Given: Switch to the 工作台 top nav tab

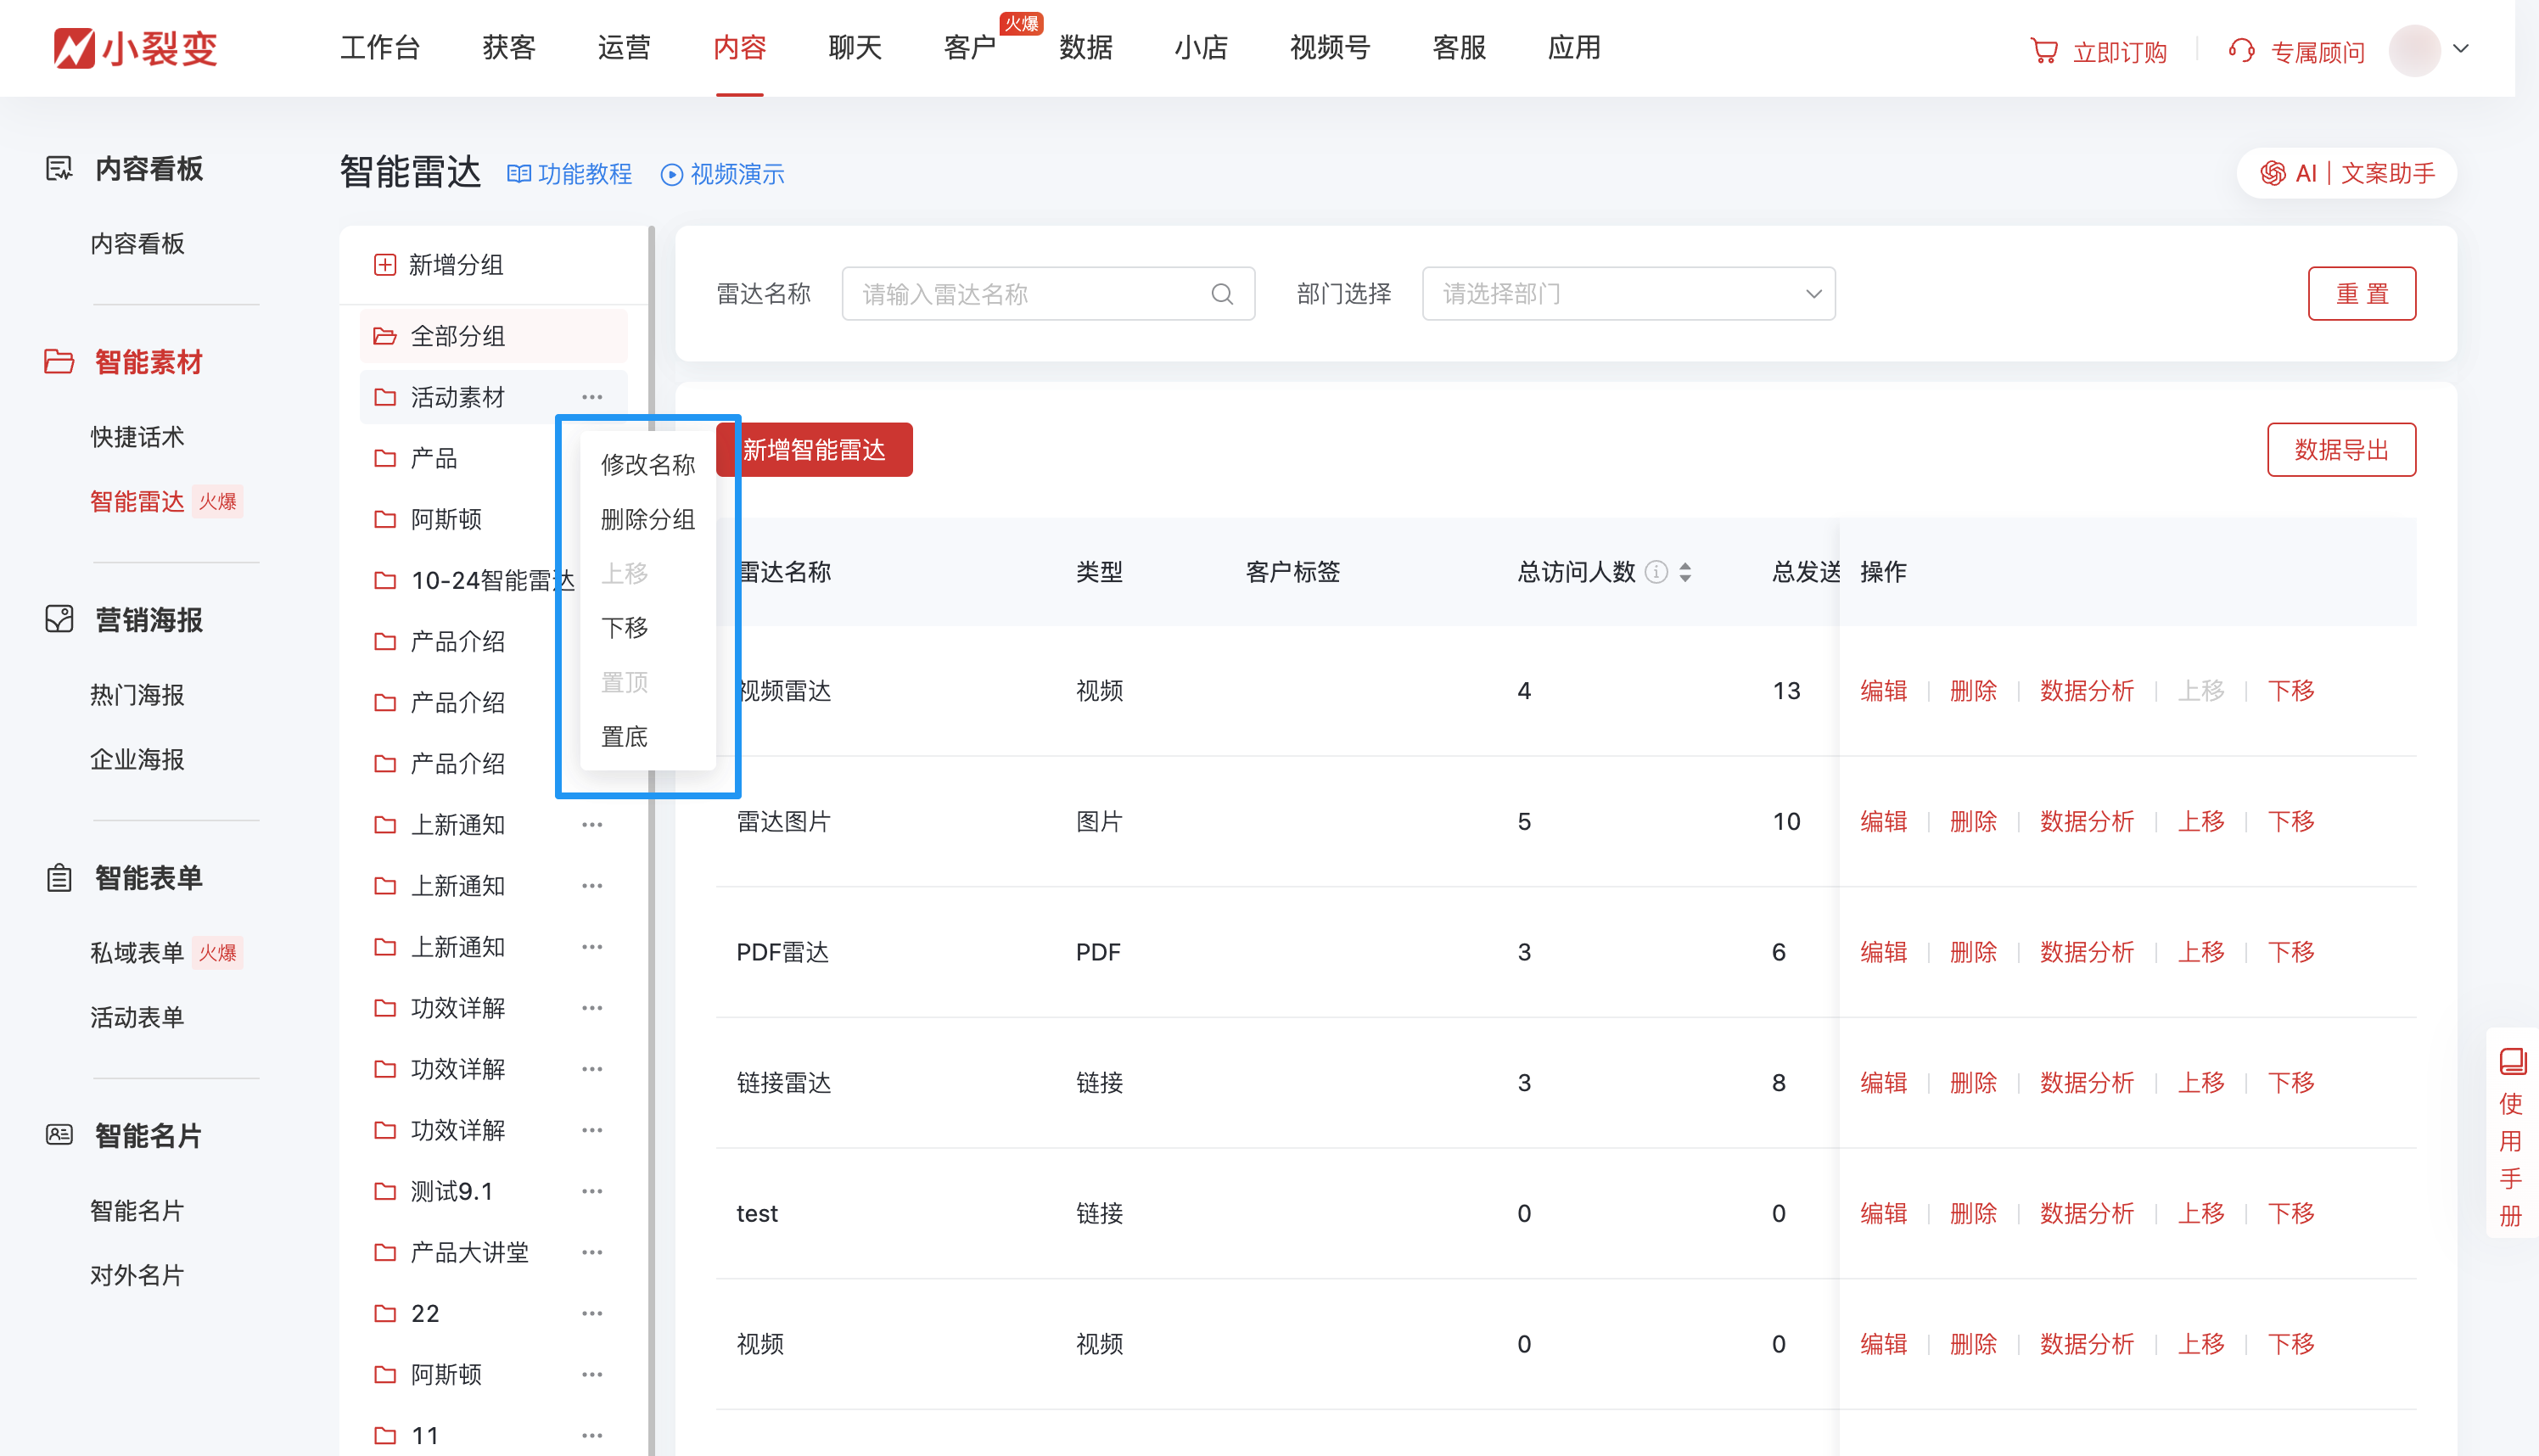Looking at the screenshot, I should pos(380,47).
